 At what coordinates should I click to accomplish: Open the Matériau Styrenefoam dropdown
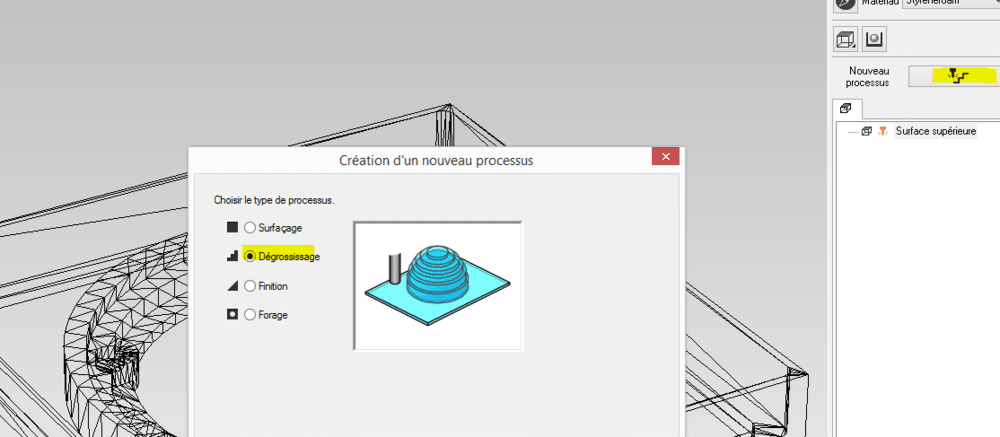click(951, 3)
